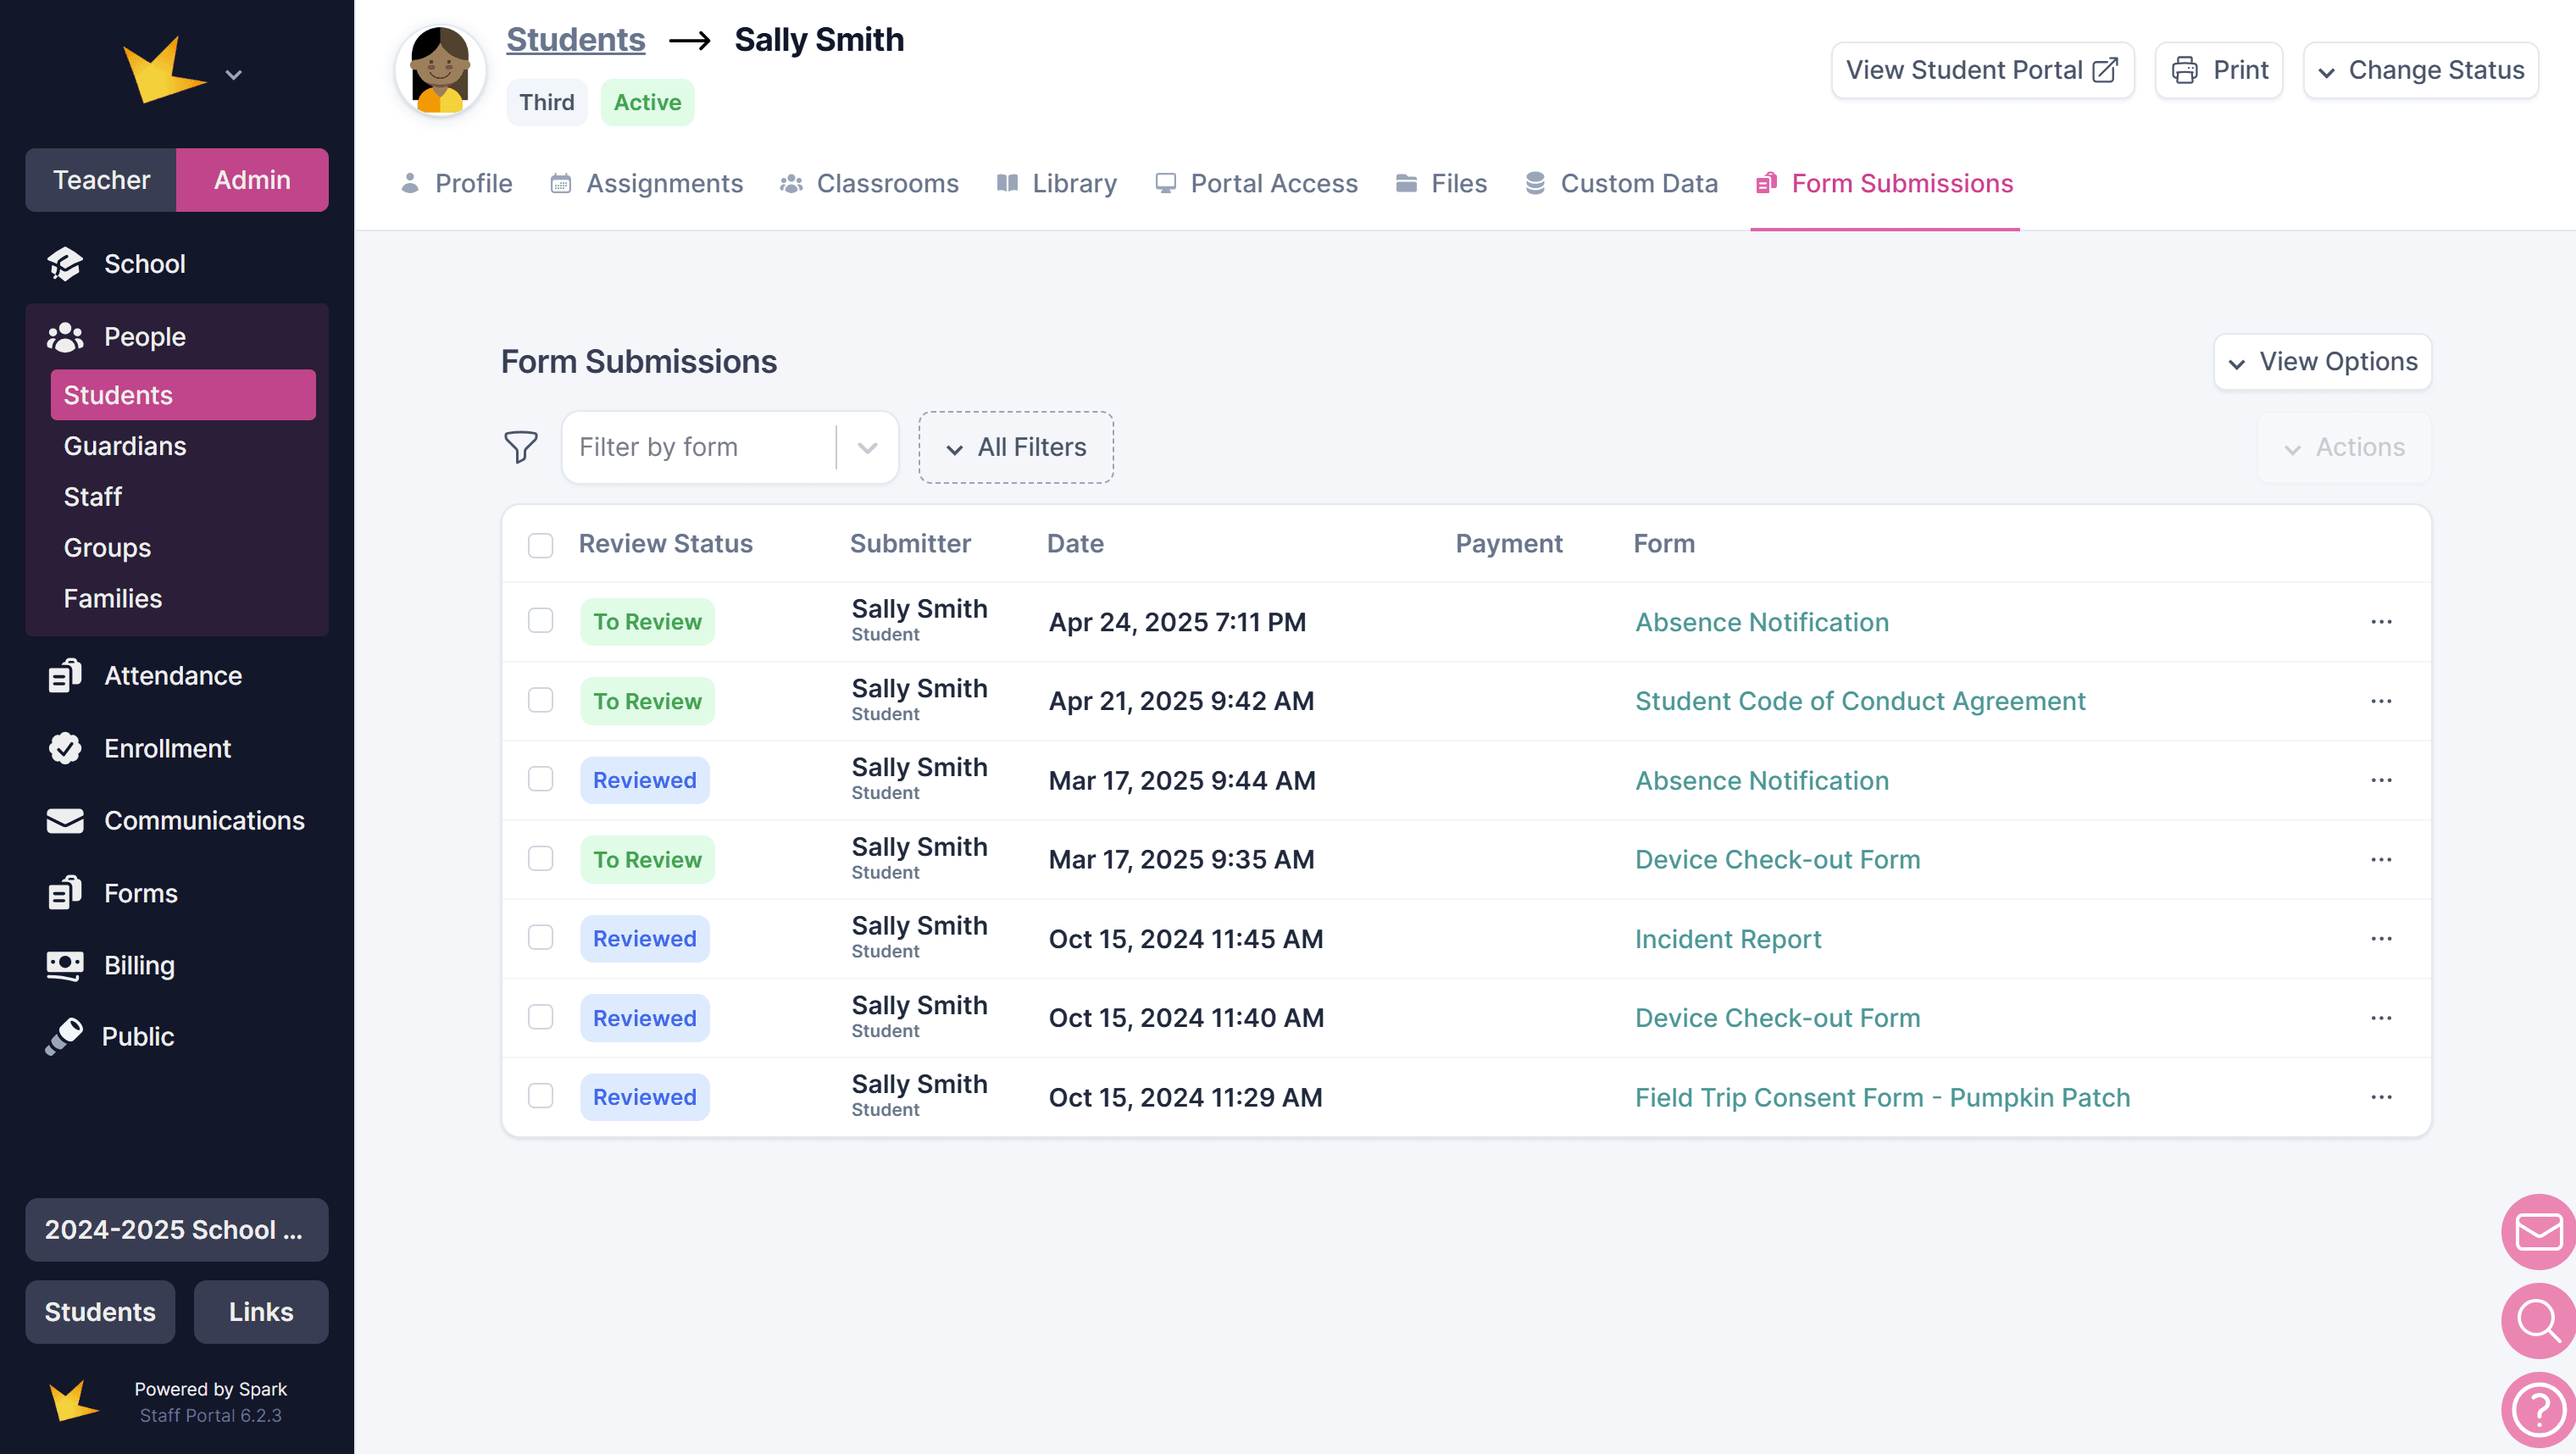Open the Device Check-out Form from March 17
2576x1454 pixels.
coord(1777,859)
